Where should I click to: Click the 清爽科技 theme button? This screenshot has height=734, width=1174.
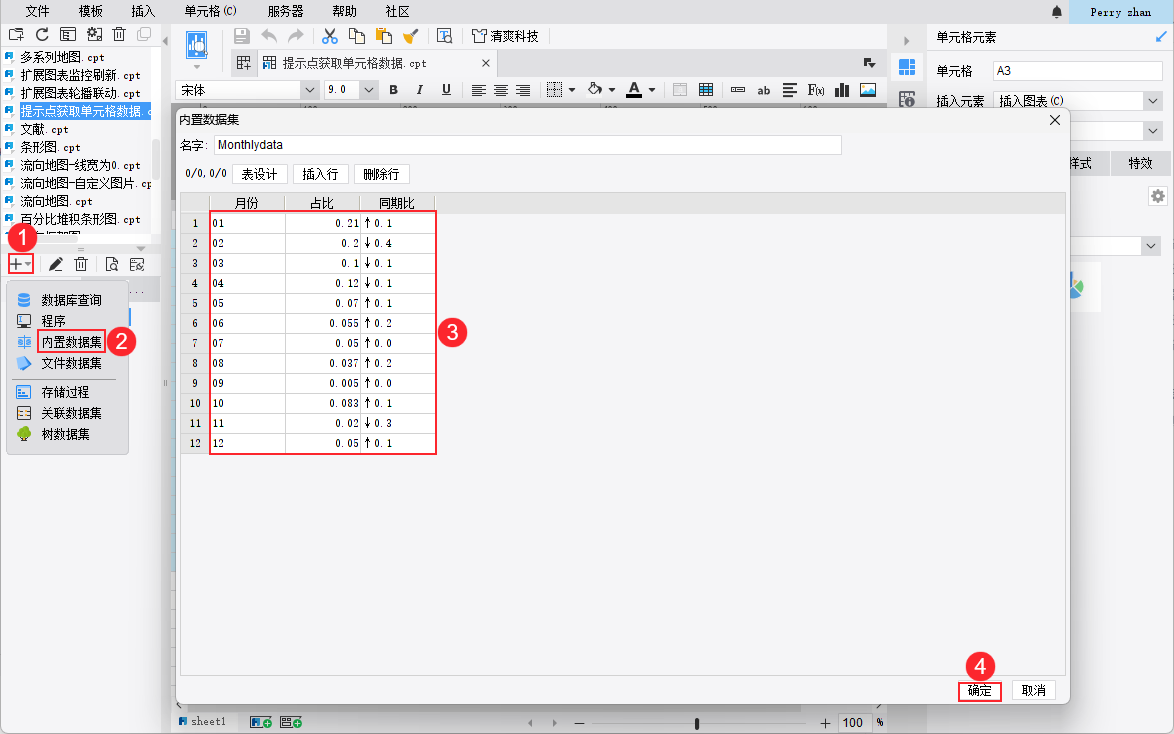pyautogui.click(x=505, y=36)
